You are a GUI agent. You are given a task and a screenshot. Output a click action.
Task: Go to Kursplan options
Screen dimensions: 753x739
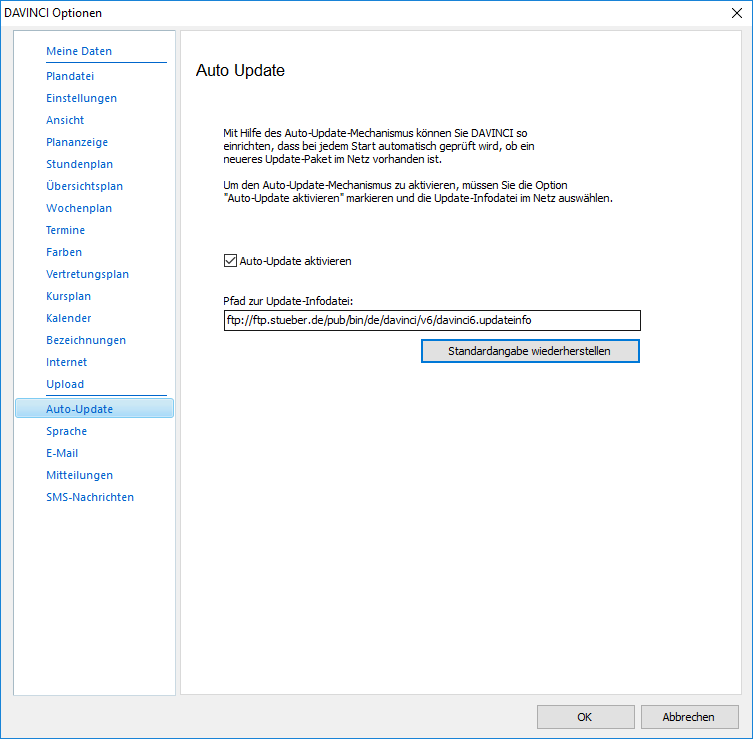tap(68, 296)
